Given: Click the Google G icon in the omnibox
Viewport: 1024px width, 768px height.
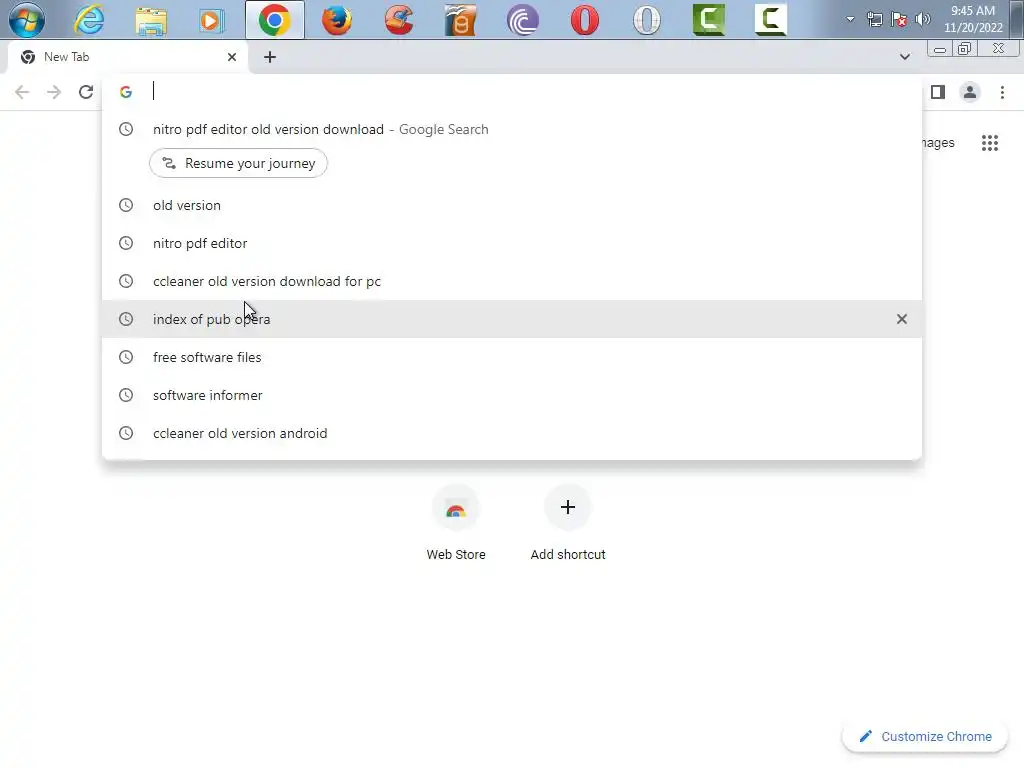Looking at the screenshot, I should coord(126,92).
